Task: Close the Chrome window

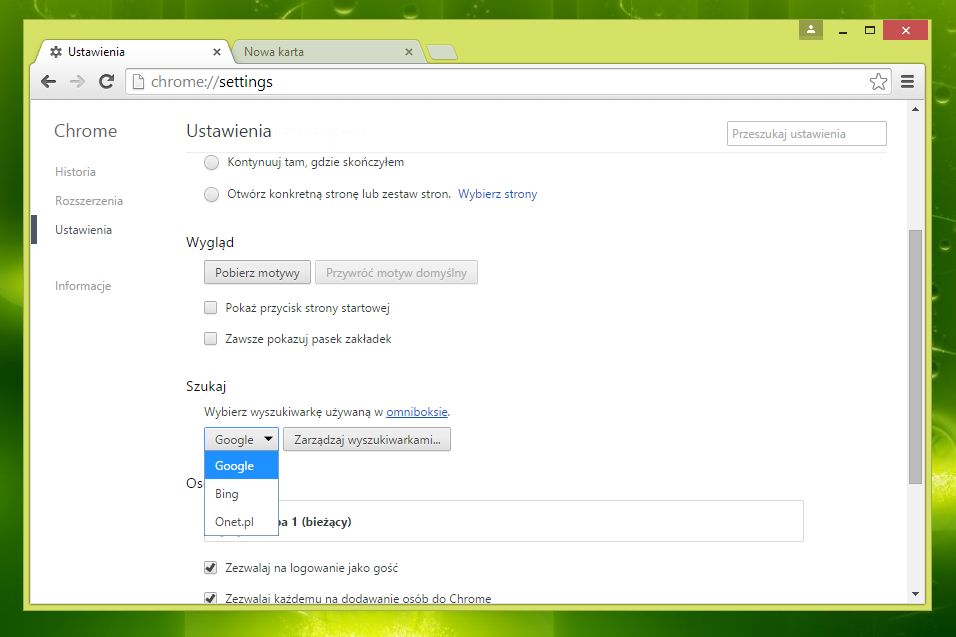Action: 905,30
